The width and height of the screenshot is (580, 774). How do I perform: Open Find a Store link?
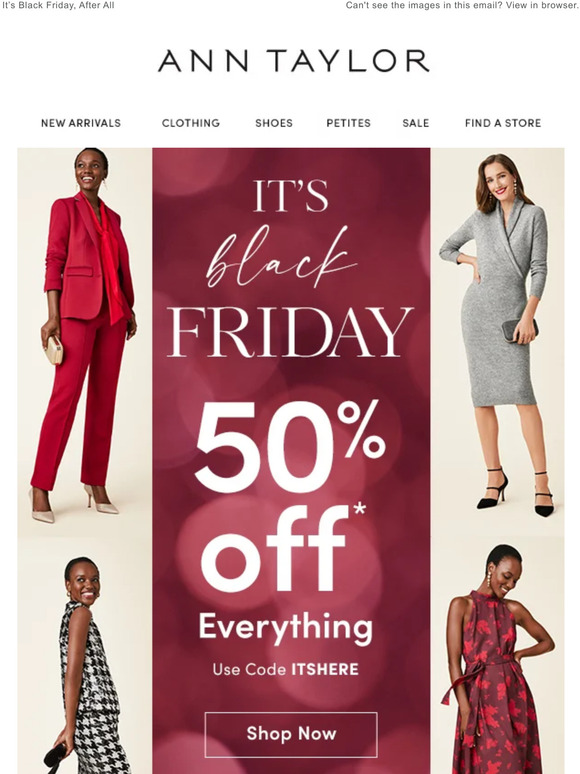pyautogui.click(x=503, y=123)
